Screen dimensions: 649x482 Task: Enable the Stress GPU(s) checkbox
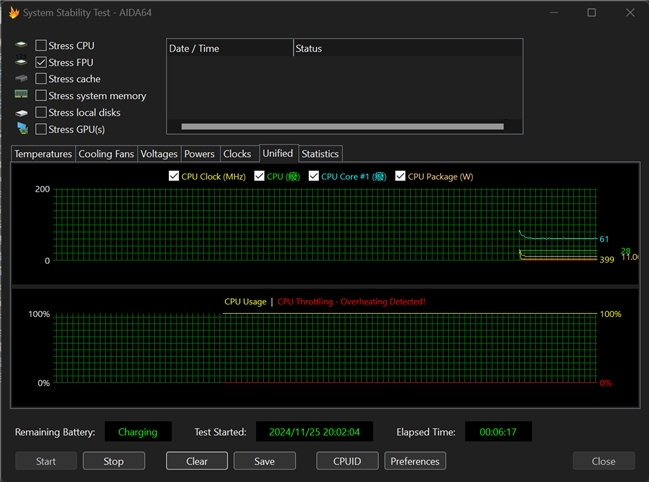(41, 129)
